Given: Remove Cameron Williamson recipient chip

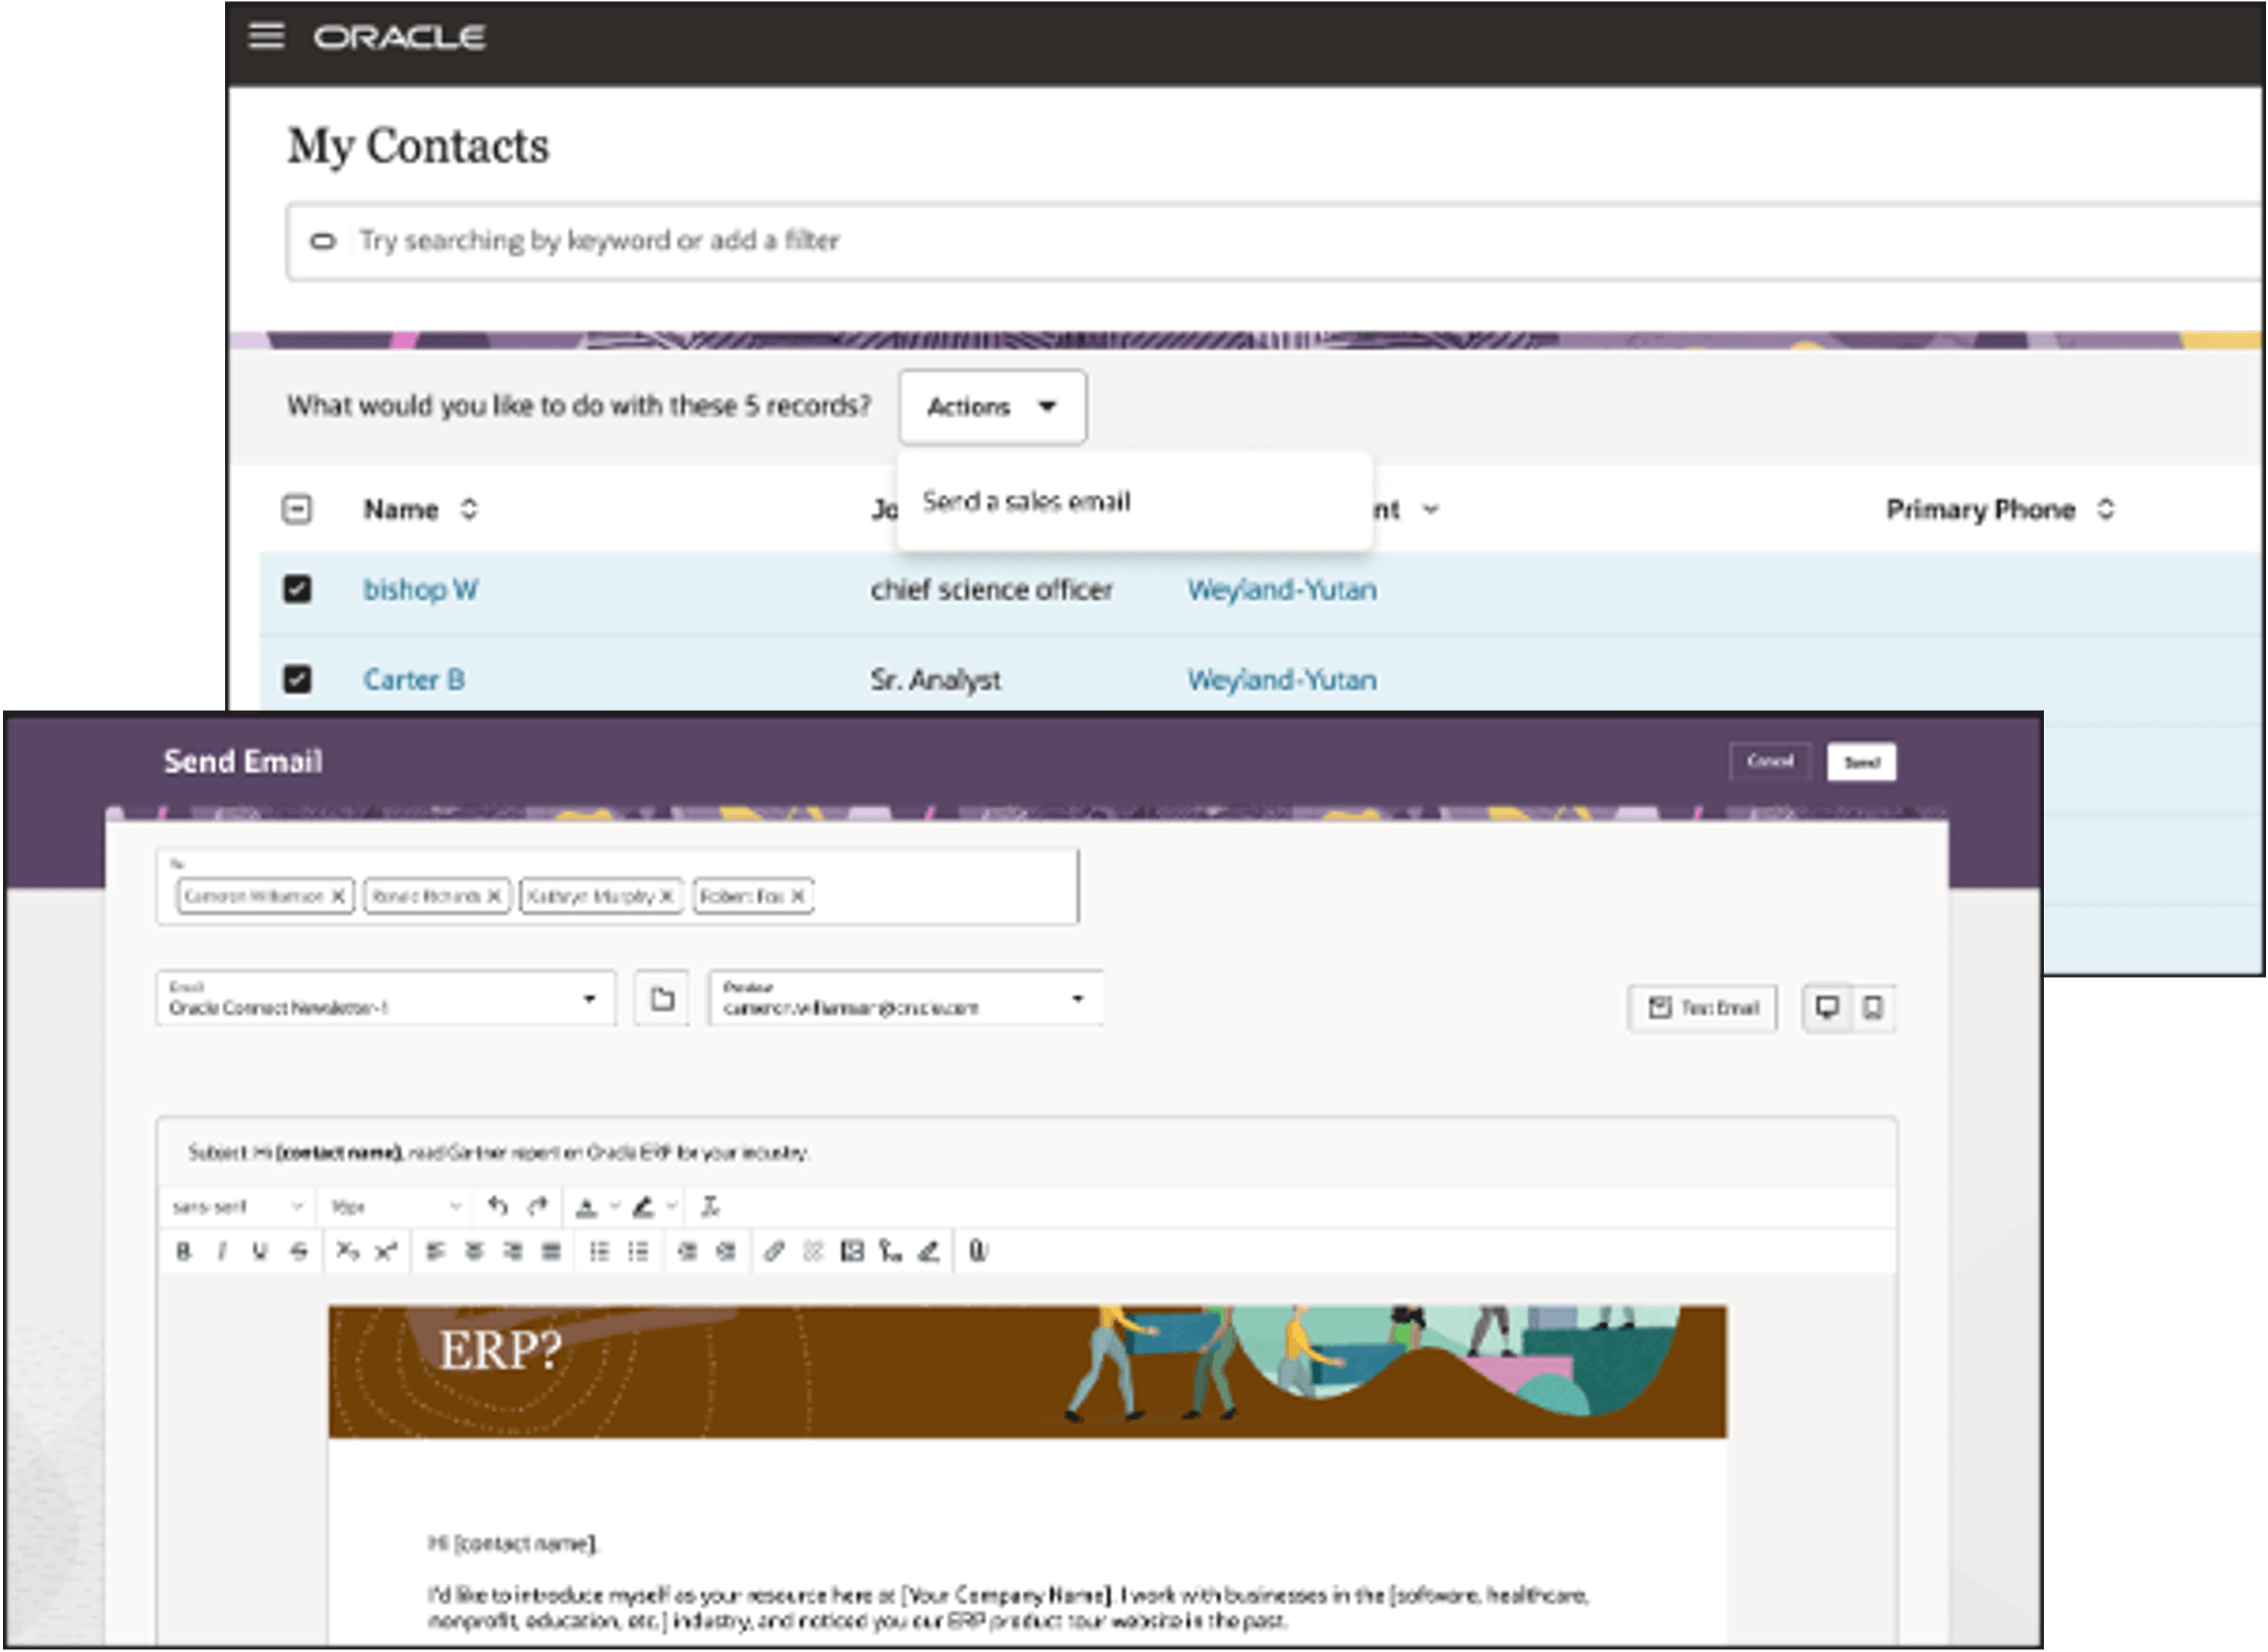Looking at the screenshot, I should 338,896.
